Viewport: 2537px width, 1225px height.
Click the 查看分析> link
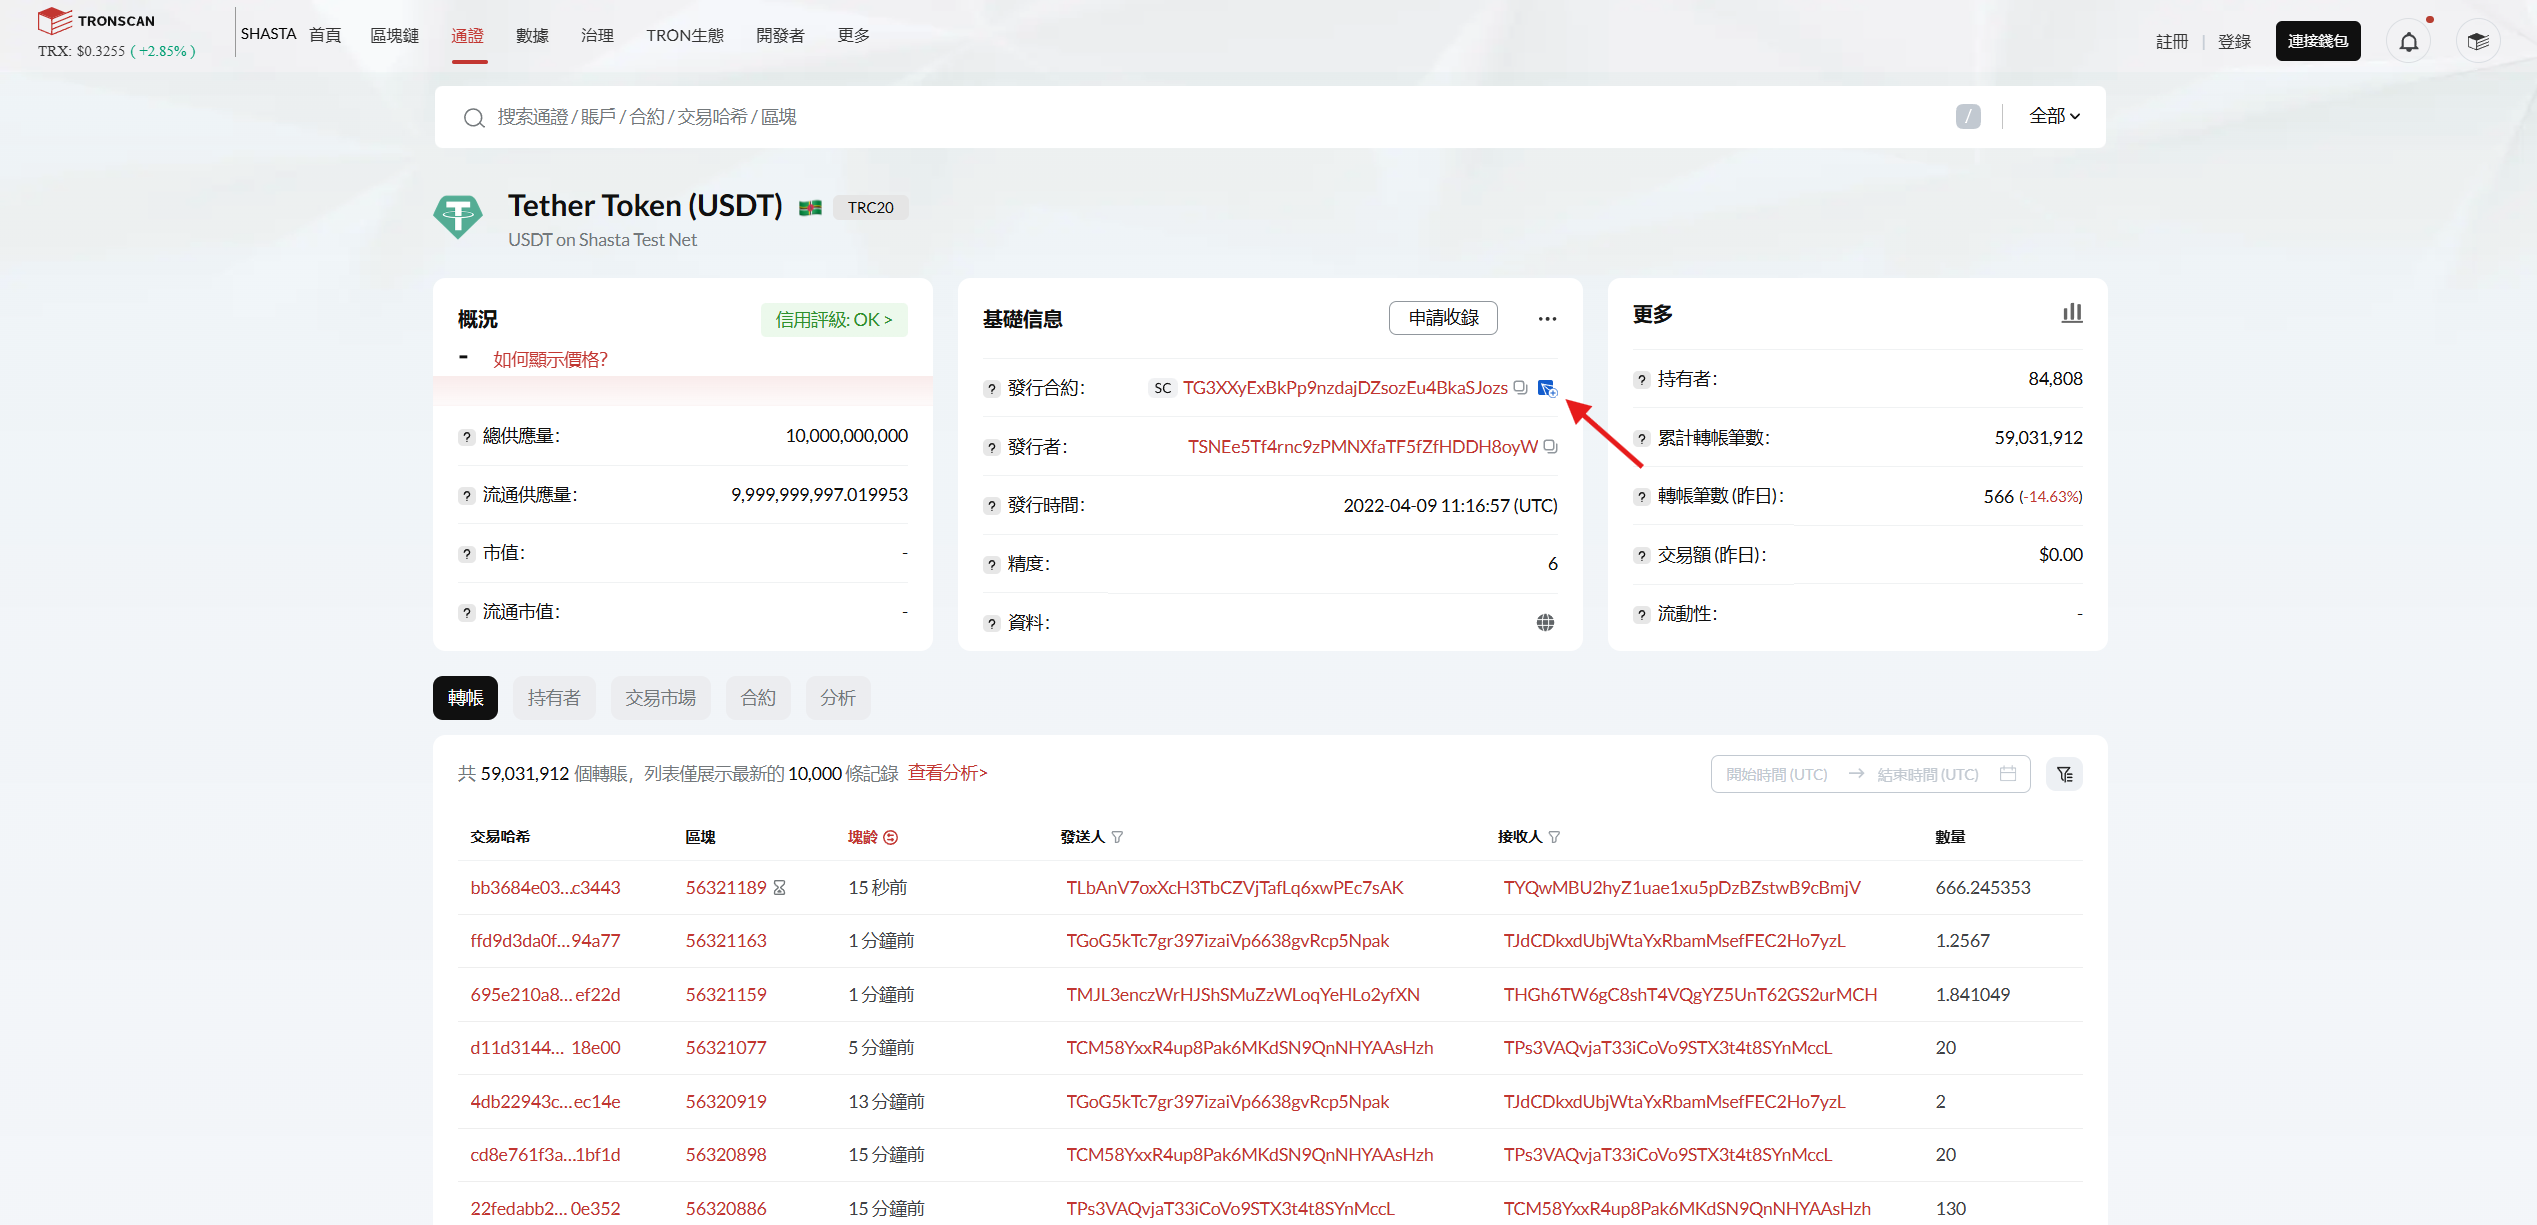point(947,773)
